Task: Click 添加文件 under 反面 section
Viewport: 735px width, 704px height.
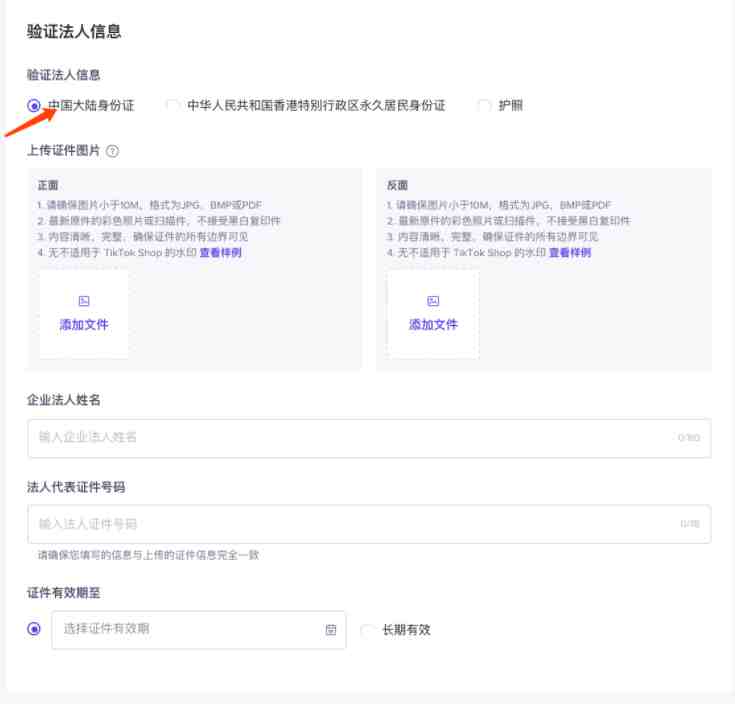Action: 433,324
